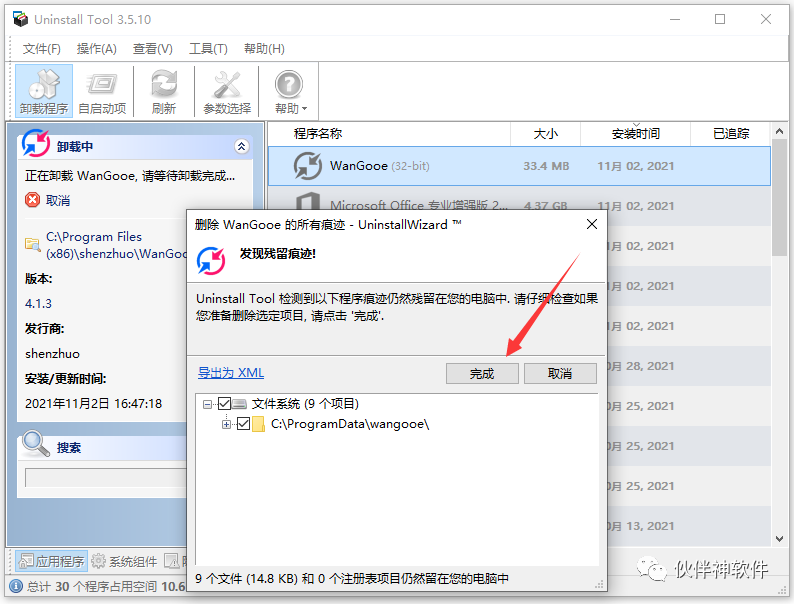Click the 9 个文件 (14.8 KB) status text
The image size is (794, 604).
(351, 578)
